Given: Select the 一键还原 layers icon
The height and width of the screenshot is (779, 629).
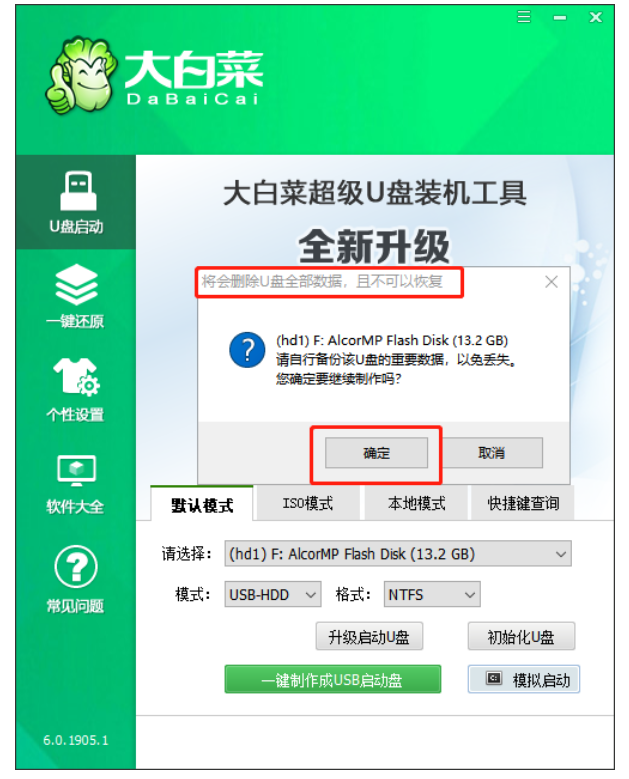Looking at the screenshot, I should coord(76,284).
